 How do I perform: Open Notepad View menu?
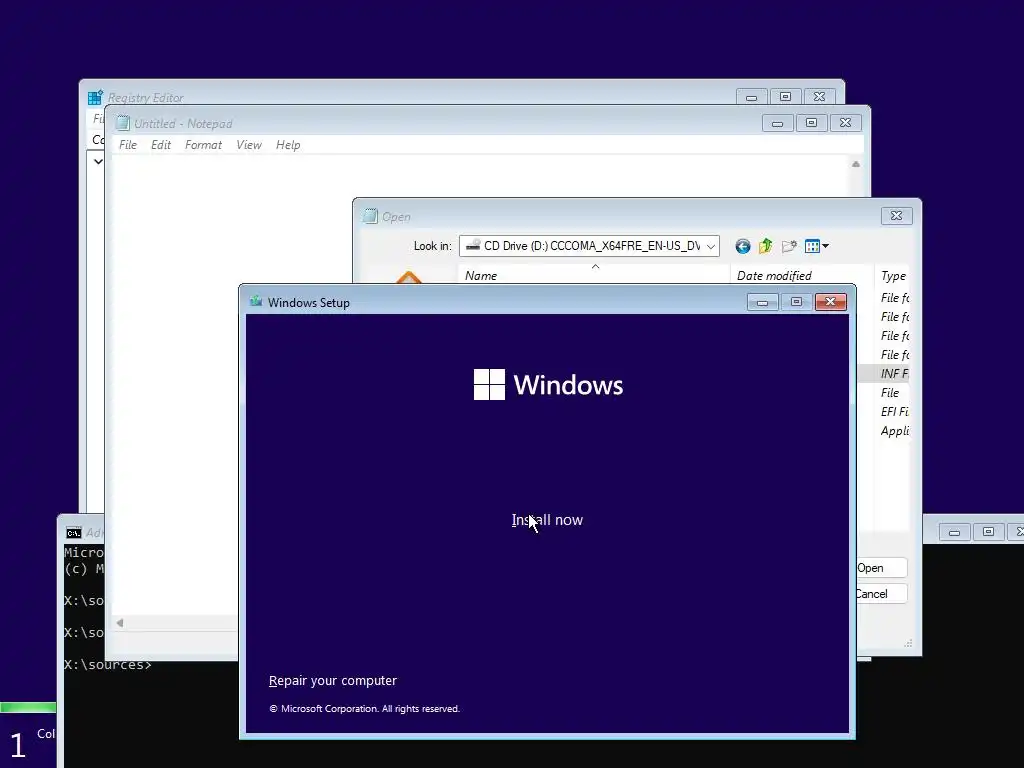[x=249, y=145]
